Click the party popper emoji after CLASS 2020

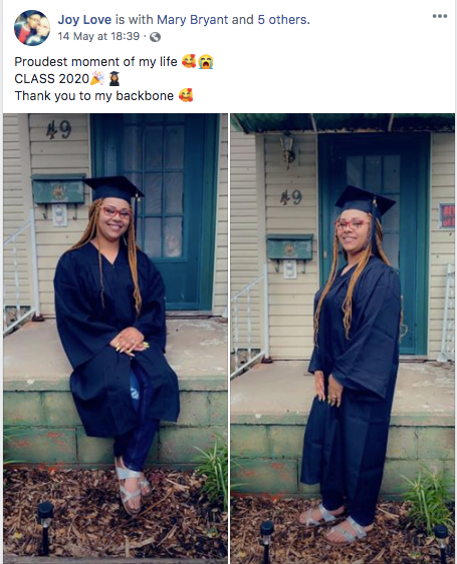(97, 78)
